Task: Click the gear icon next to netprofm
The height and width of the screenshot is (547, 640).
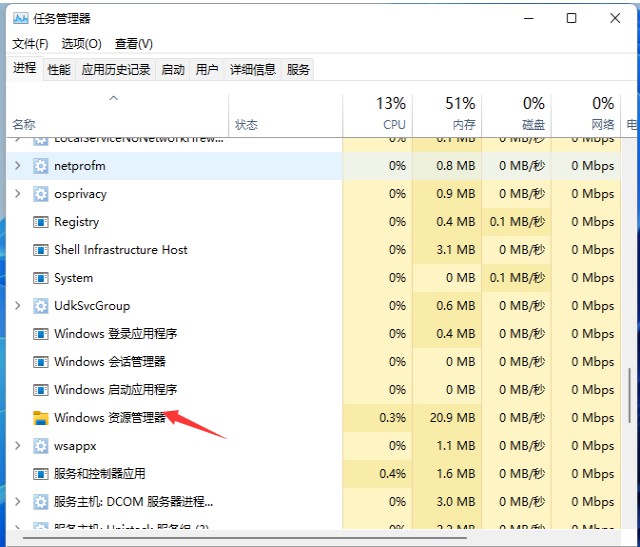Action: pyautogui.click(x=41, y=166)
